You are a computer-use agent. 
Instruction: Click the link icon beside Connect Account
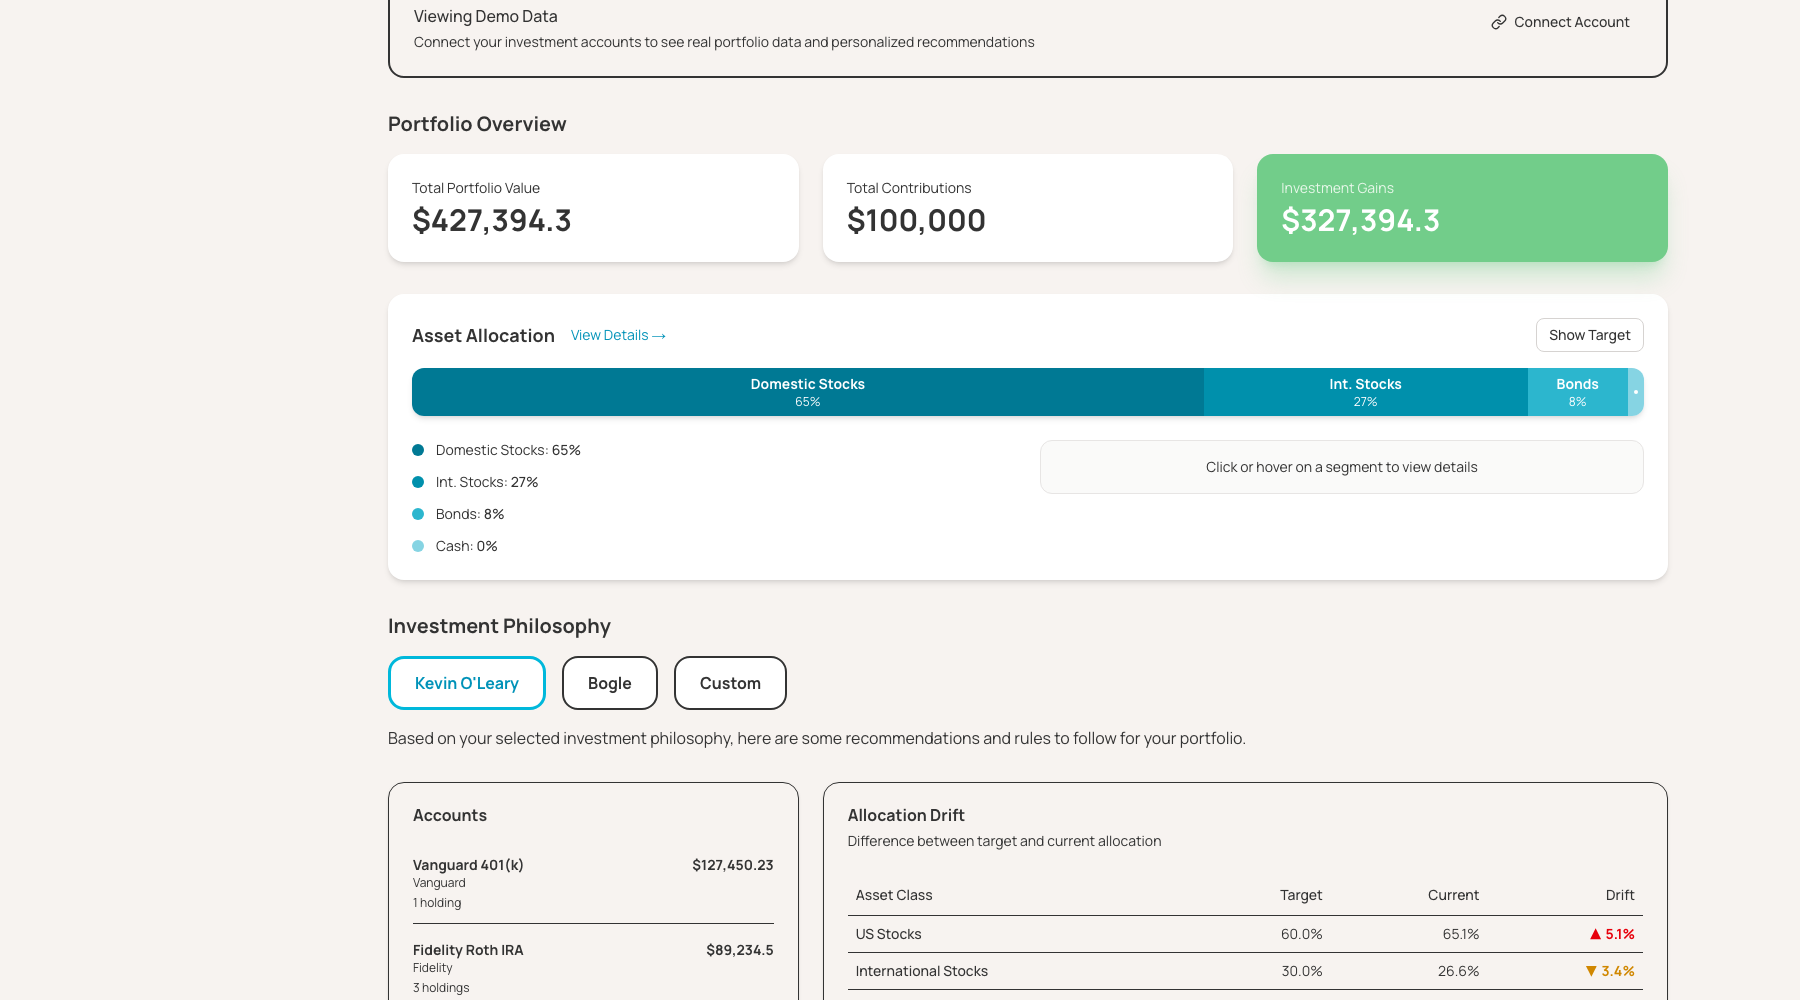(1498, 21)
